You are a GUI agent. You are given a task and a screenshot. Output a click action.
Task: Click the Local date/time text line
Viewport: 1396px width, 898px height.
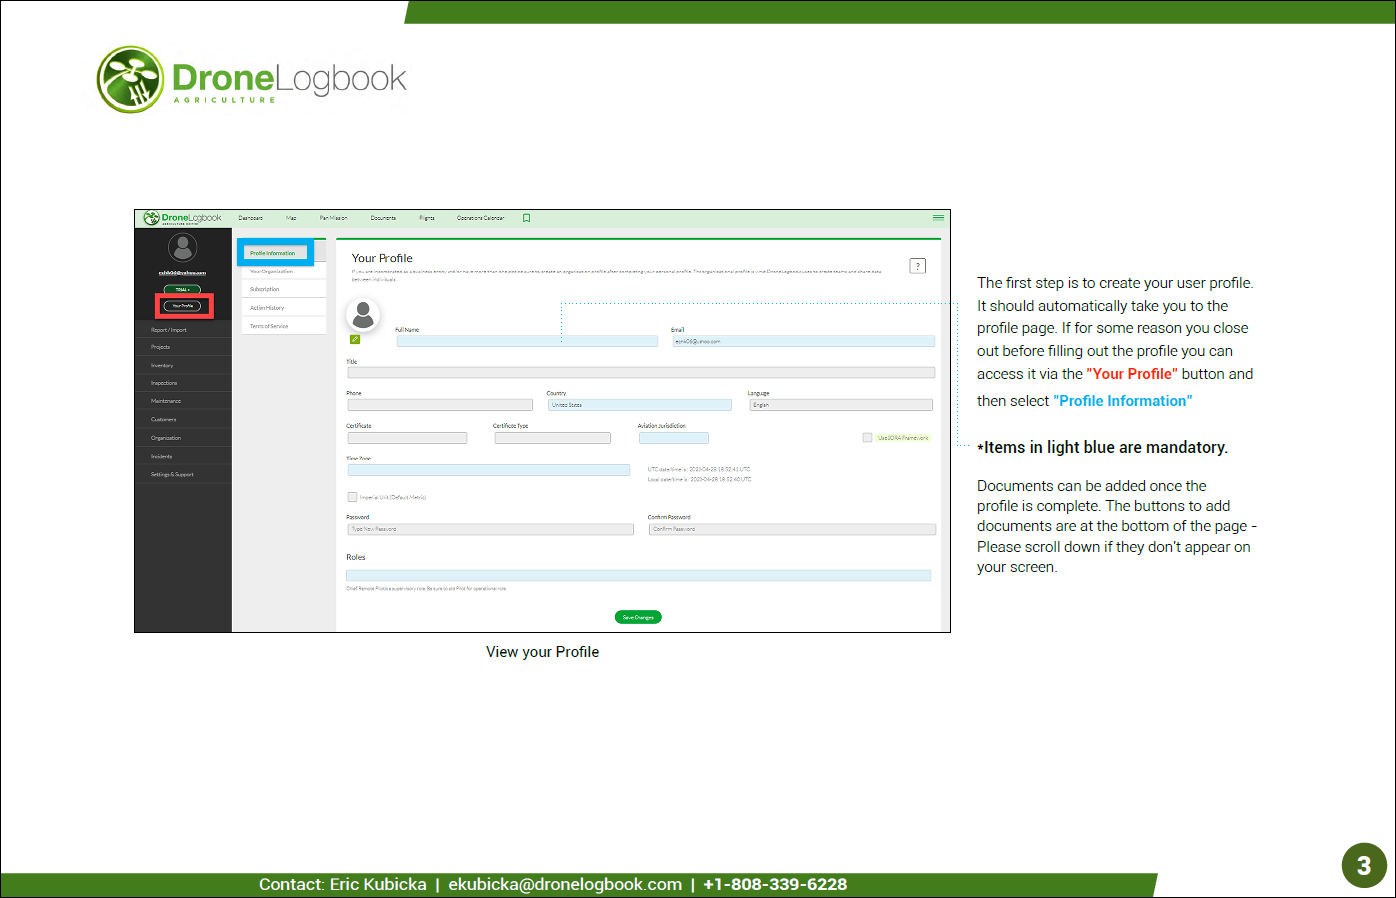click(x=700, y=479)
